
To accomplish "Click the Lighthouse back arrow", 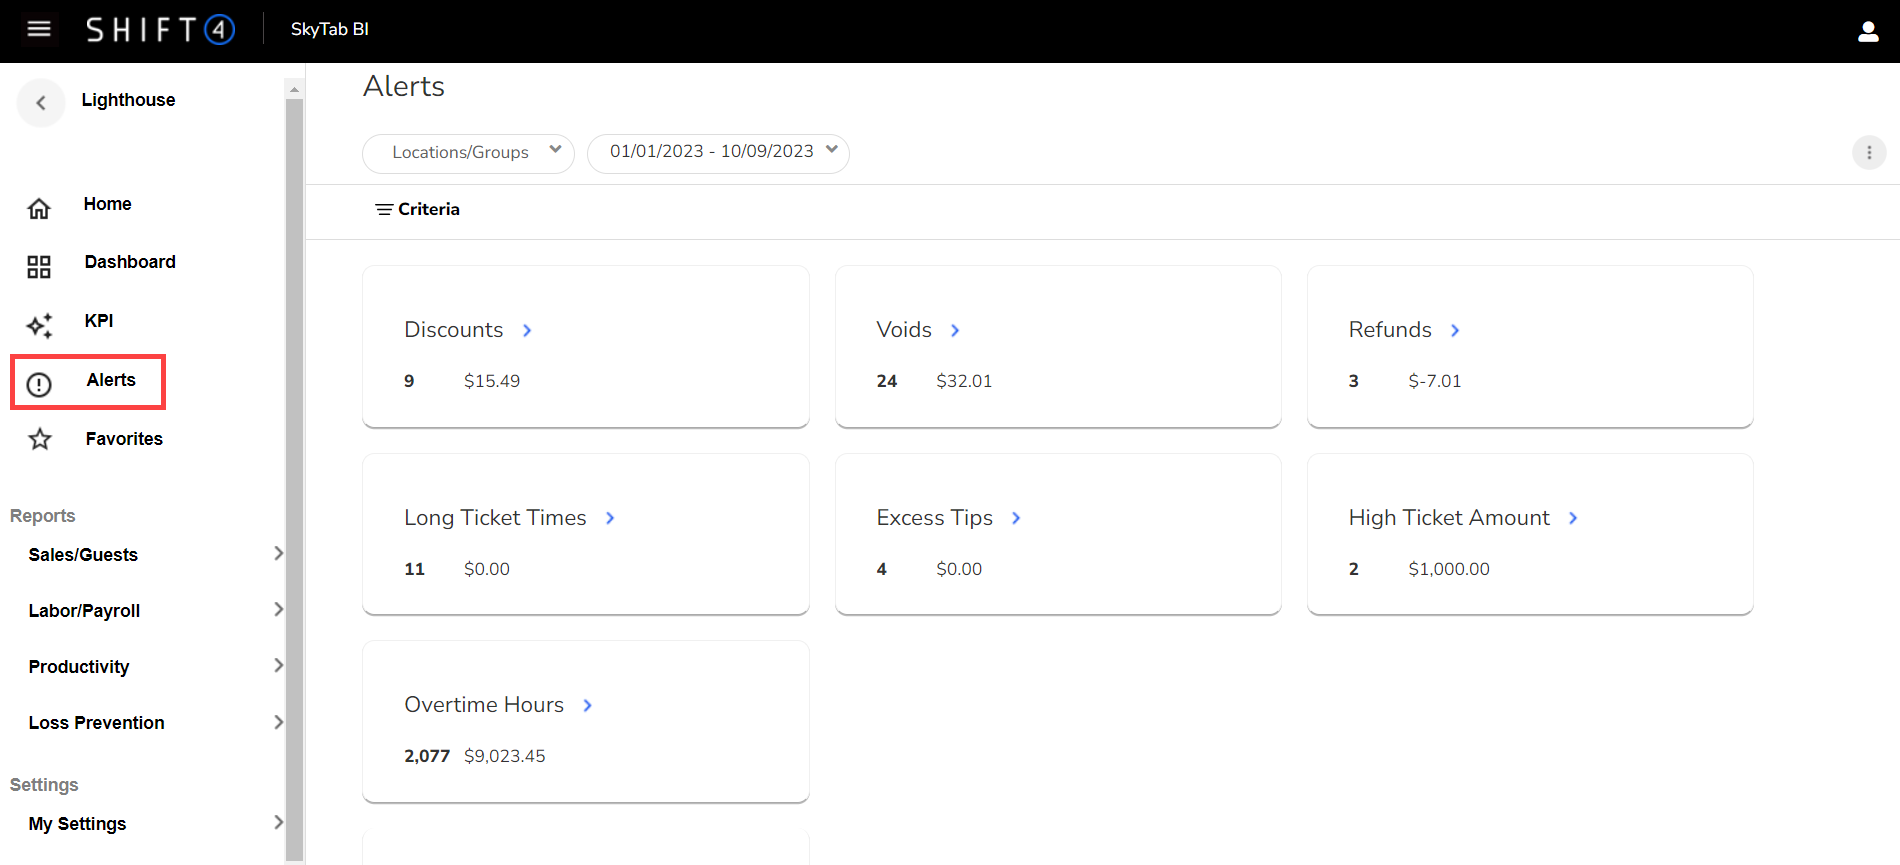I will pyautogui.click(x=41, y=102).
